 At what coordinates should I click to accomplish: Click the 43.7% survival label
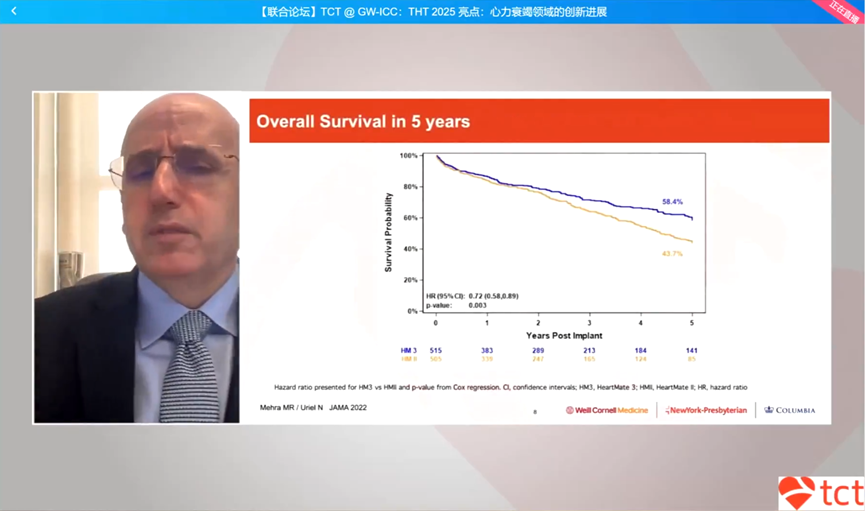click(x=672, y=253)
